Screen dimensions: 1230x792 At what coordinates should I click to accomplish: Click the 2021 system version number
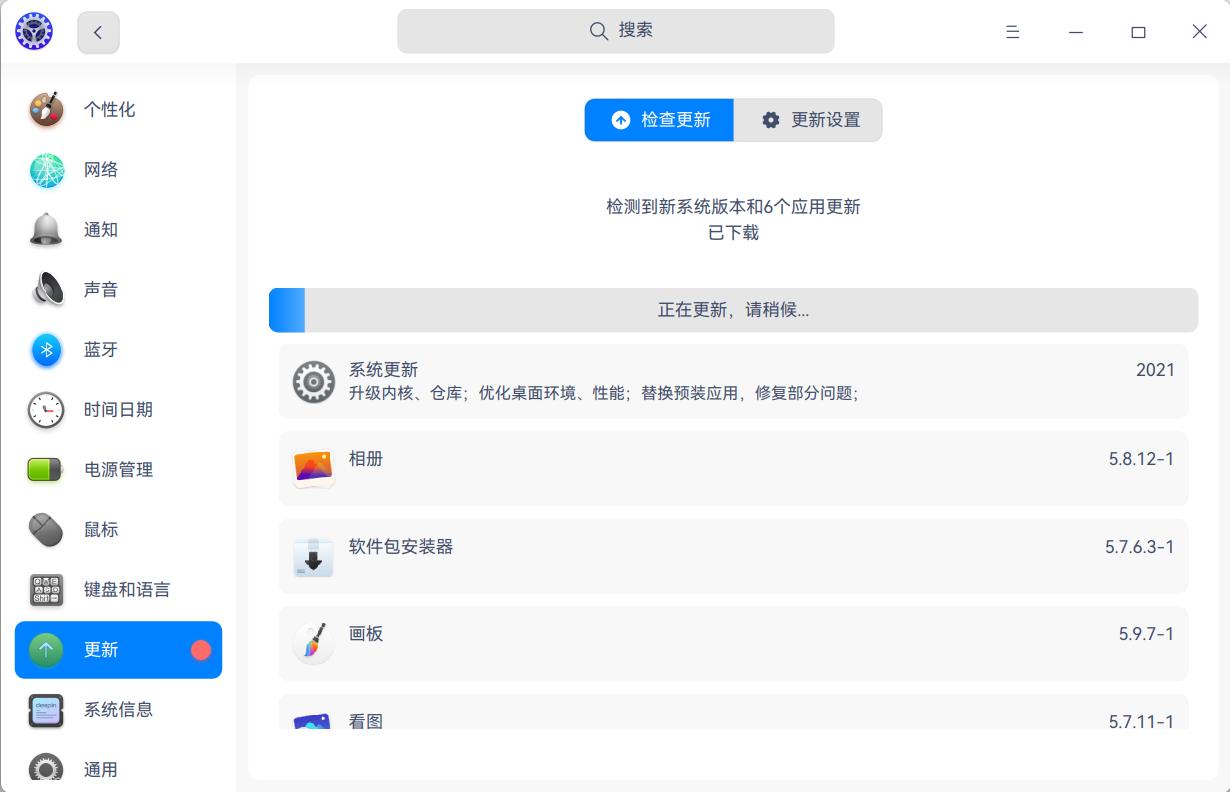(1155, 370)
